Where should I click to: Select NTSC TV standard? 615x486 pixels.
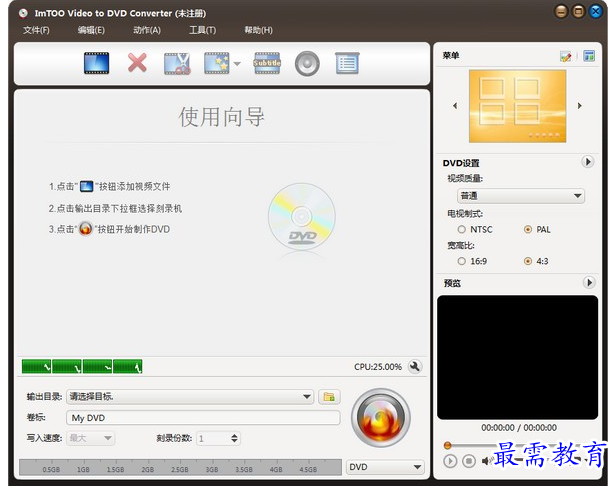pyautogui.click(x=475, y=229)
